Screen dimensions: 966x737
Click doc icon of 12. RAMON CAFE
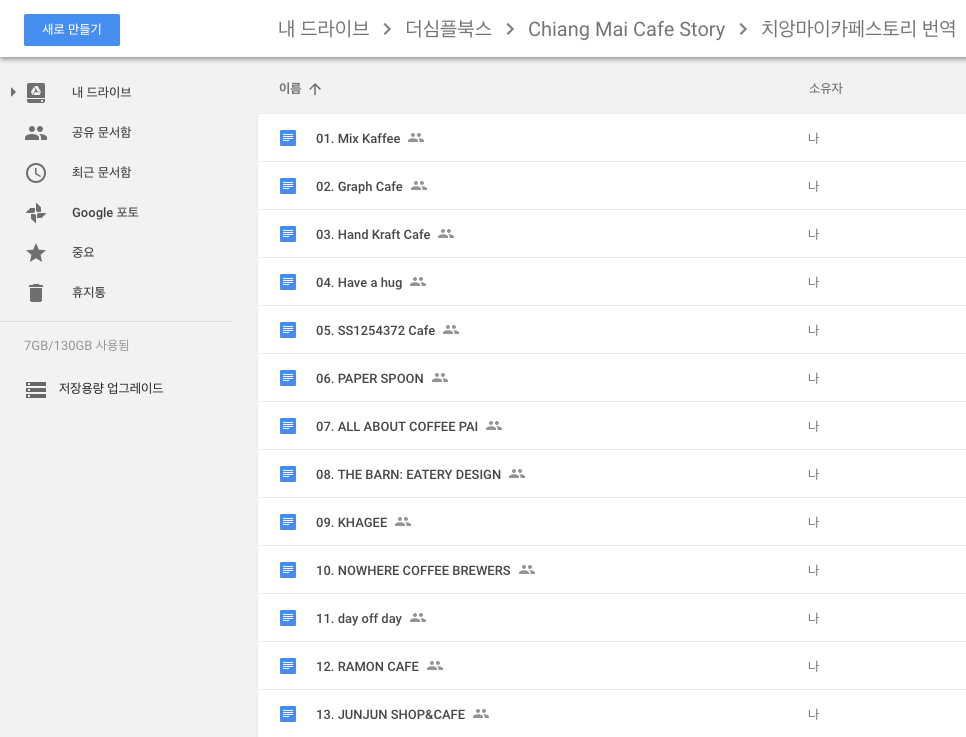pyautogui.click(x=288, y=666)
